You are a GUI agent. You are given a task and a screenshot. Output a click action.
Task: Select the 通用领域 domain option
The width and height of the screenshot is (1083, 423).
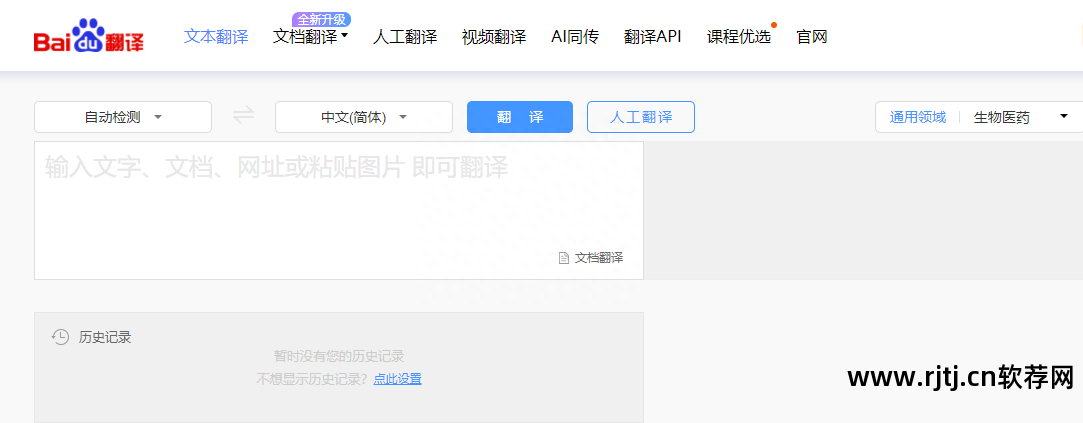pyautogui.click(x=917, y=117)
